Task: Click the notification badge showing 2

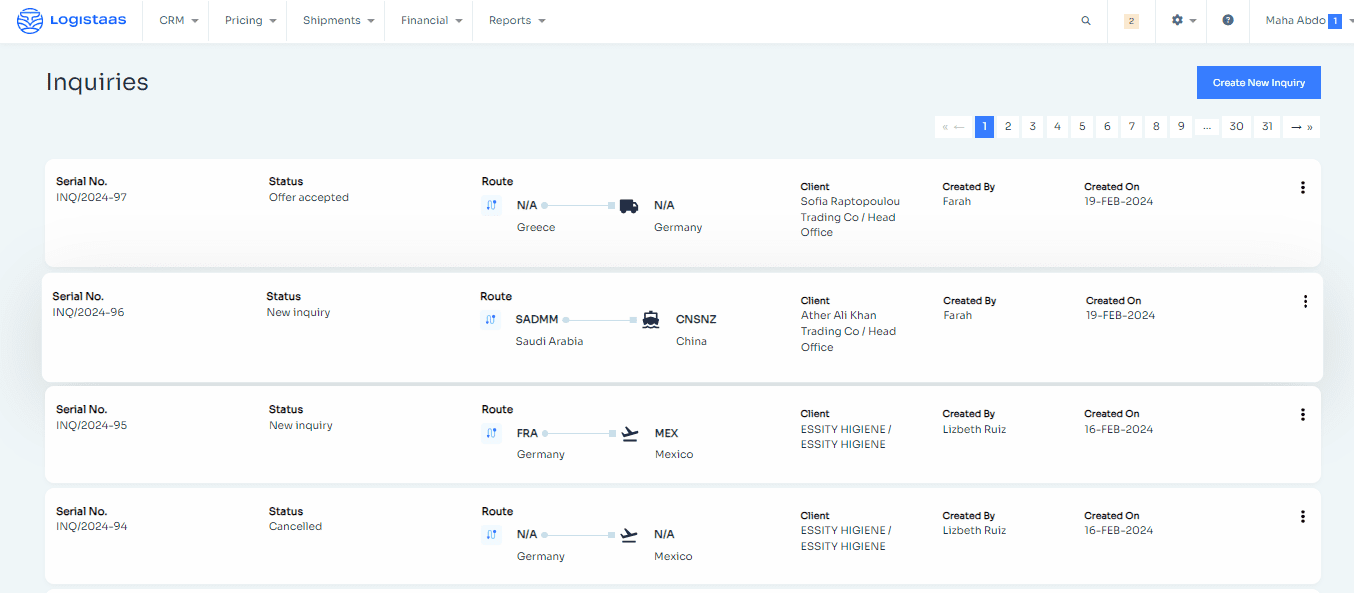Action: 1131,21
